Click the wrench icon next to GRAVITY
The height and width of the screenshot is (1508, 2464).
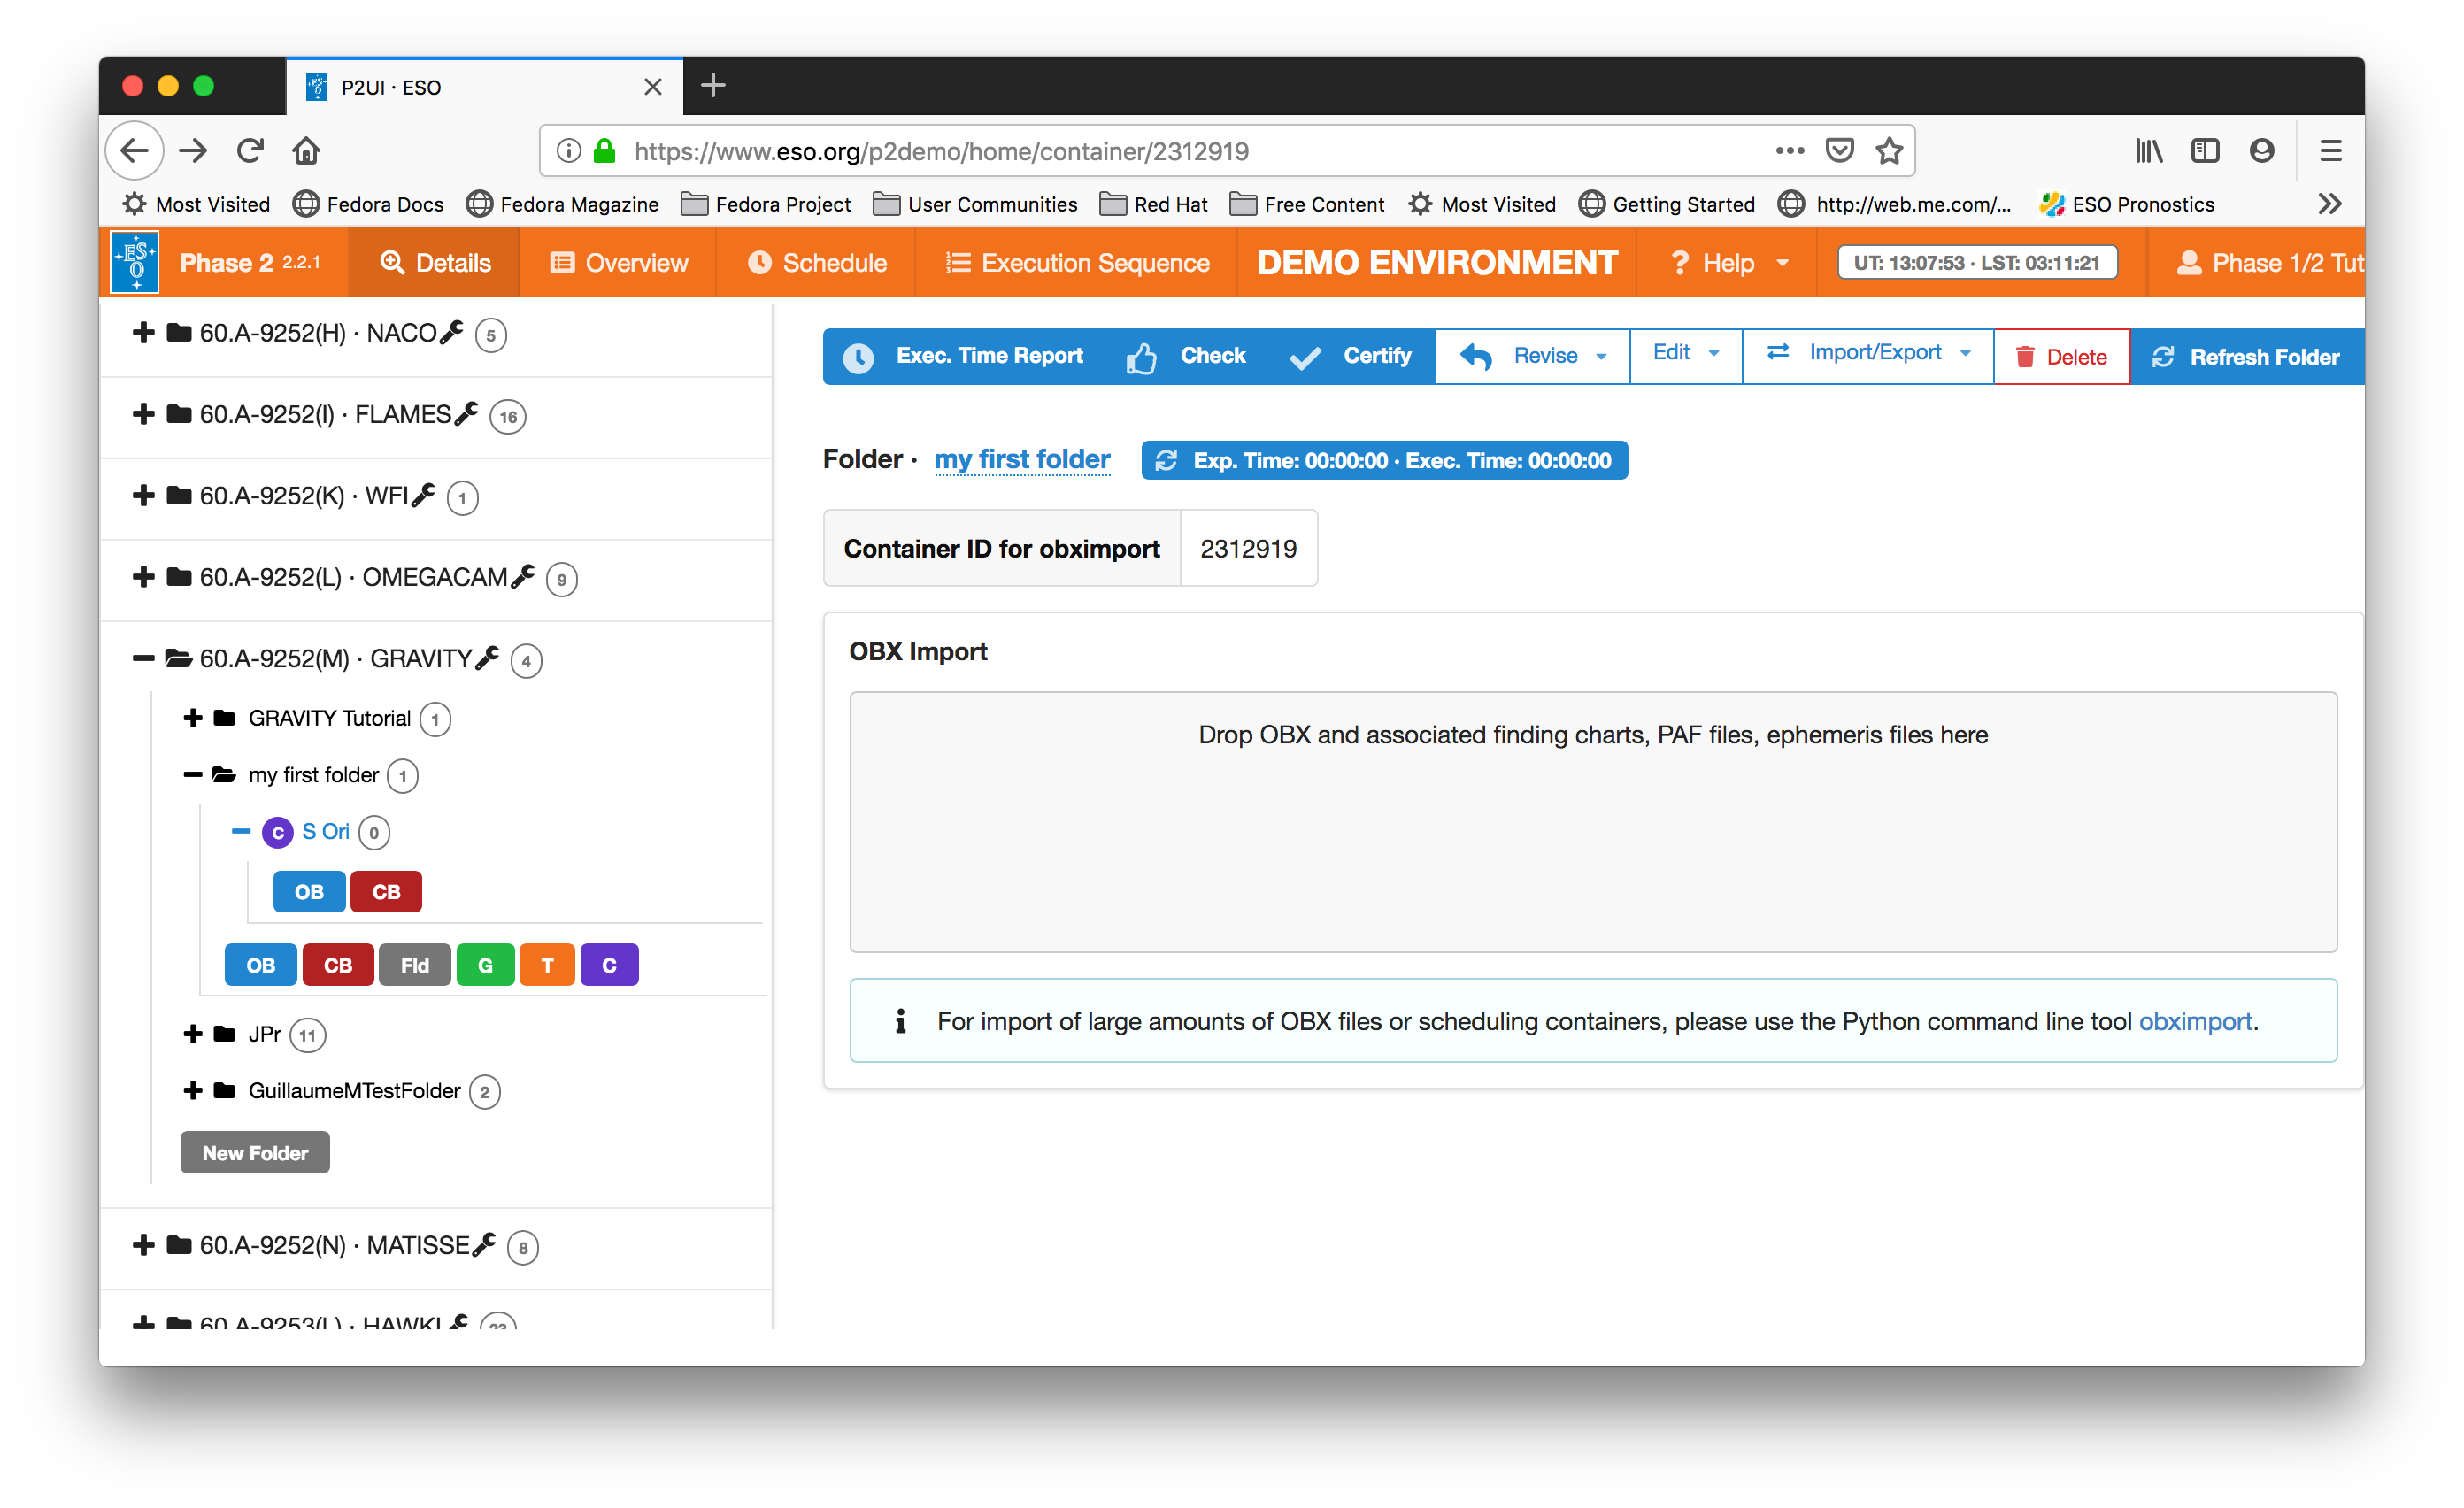(x=487, y=658)
